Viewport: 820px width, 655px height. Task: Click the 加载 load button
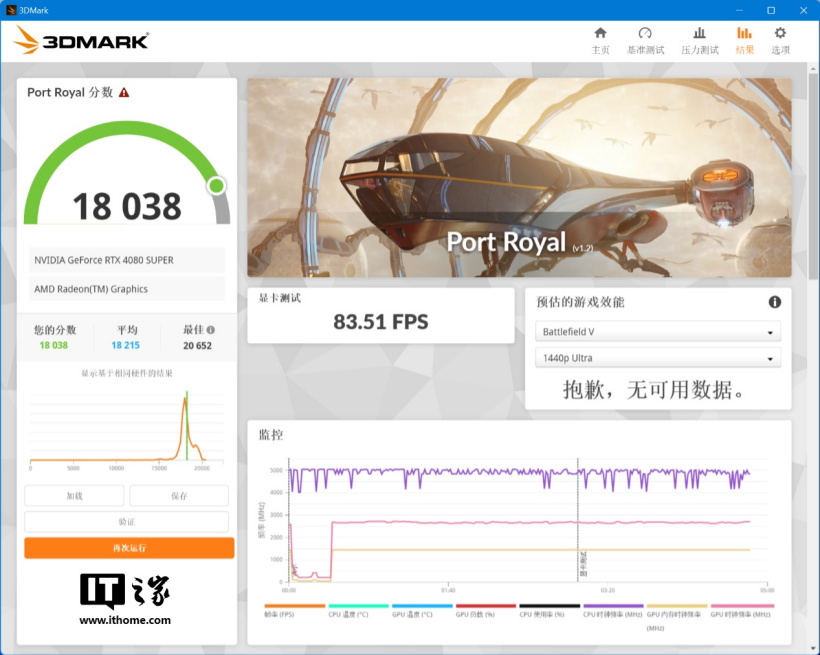click(74, 496)
